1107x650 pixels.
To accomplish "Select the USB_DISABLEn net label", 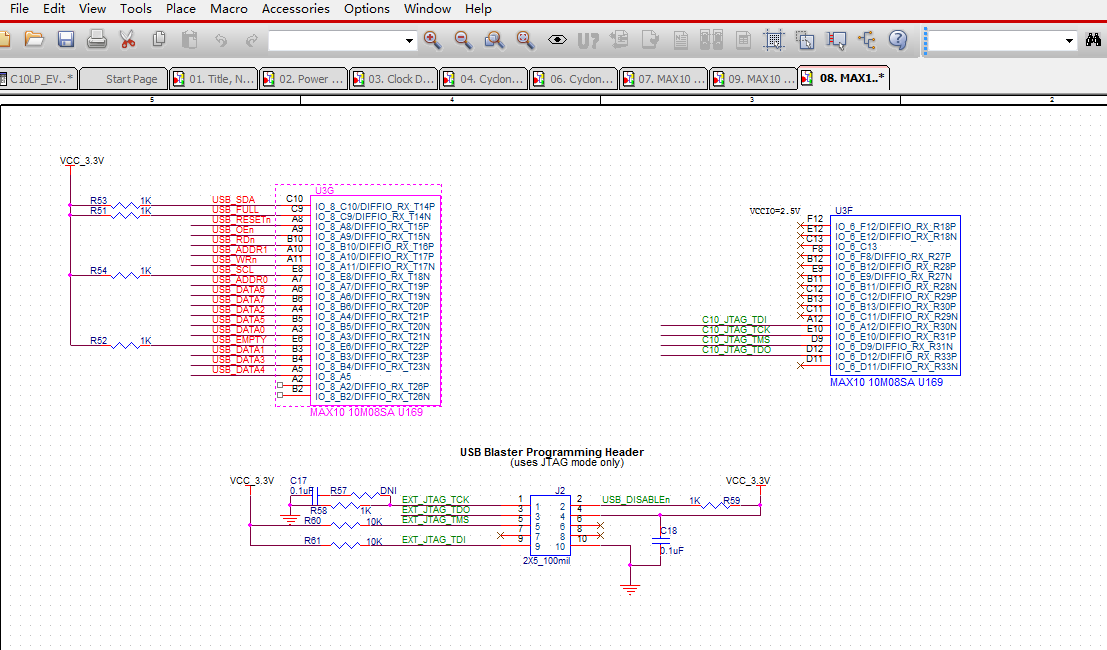I will [x=635, y=500].
